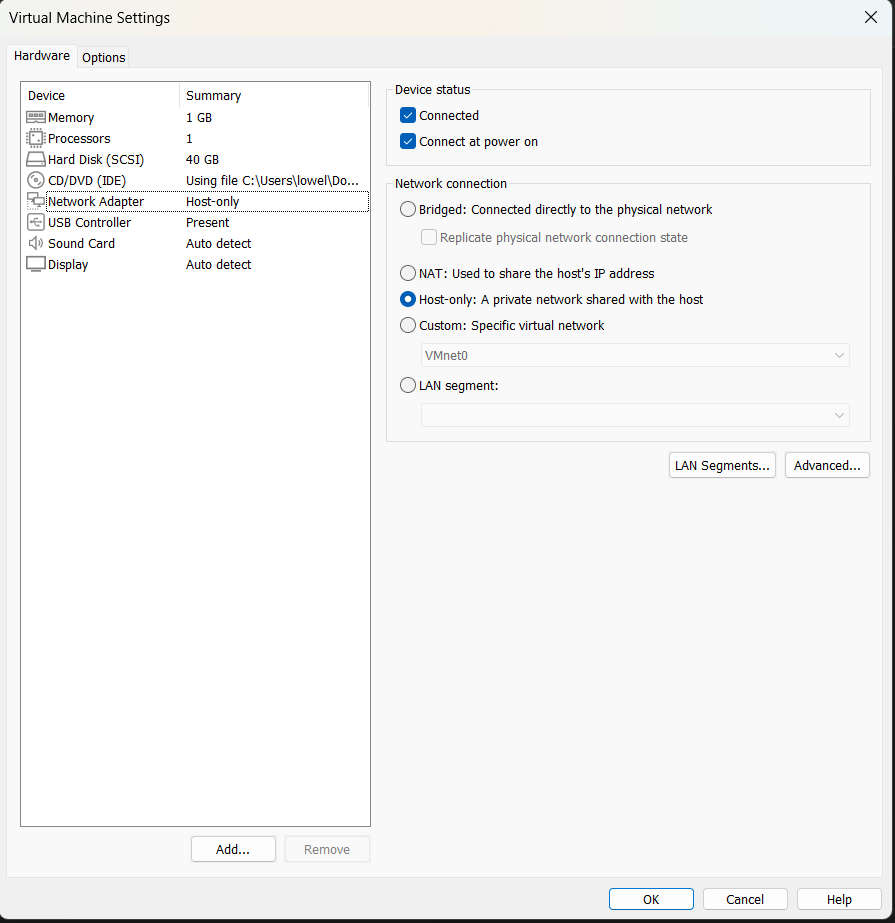The height and width of the screenshot is (923, 895).
Task: Click the USB Controller icon
Action: click(36, 223)
